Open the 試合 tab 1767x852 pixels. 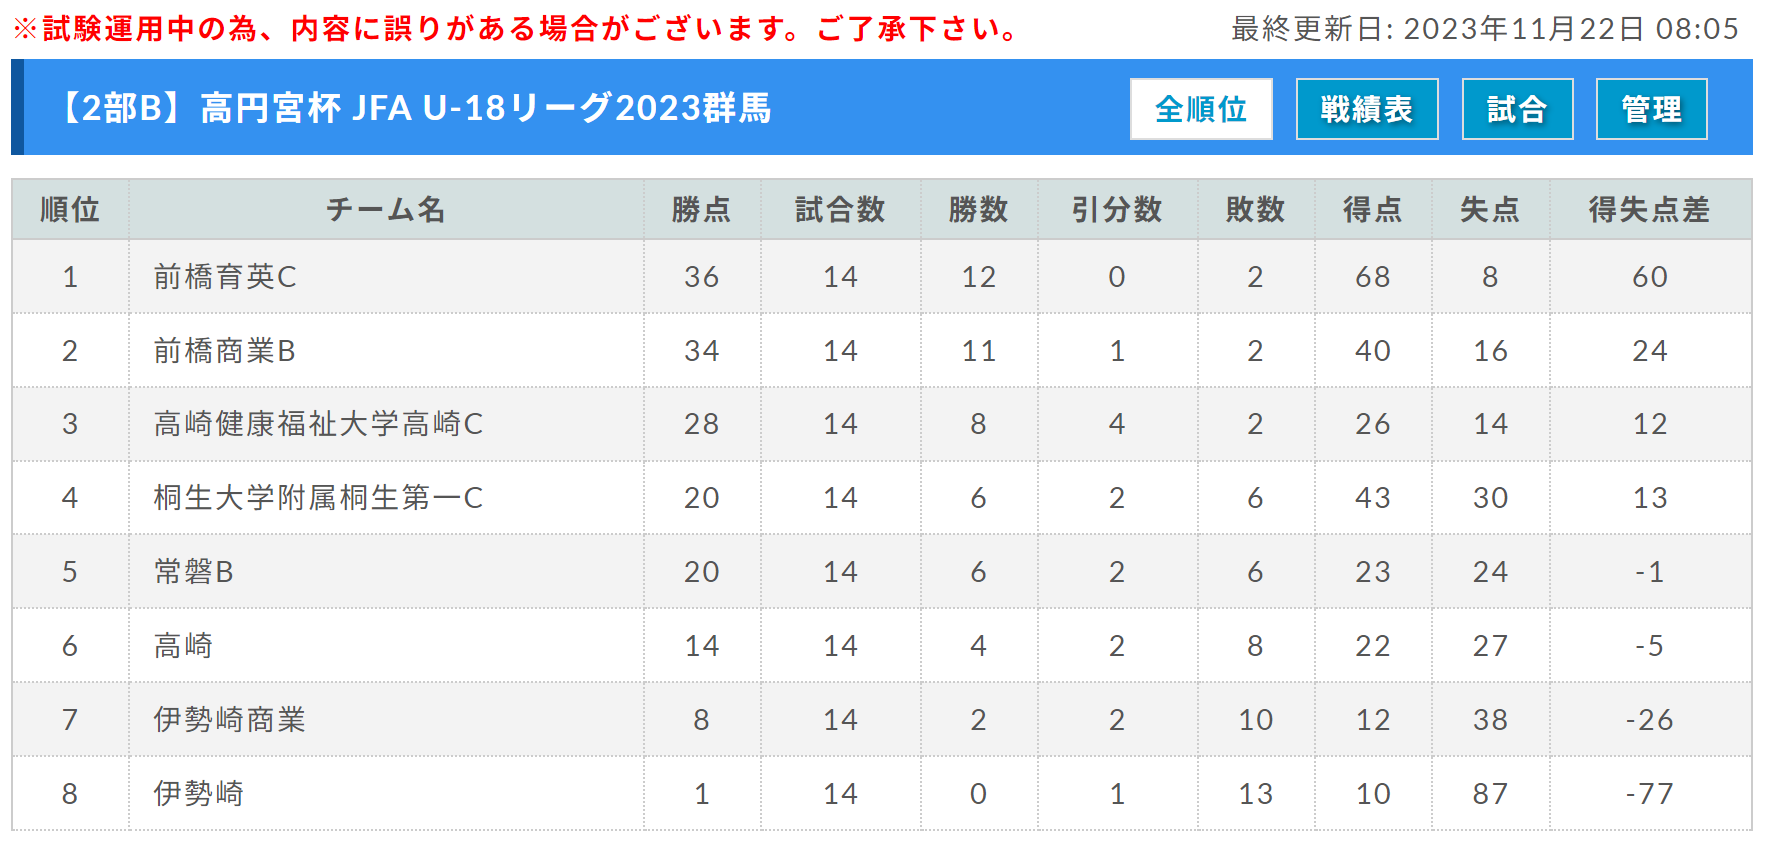tap(1517, 109)
